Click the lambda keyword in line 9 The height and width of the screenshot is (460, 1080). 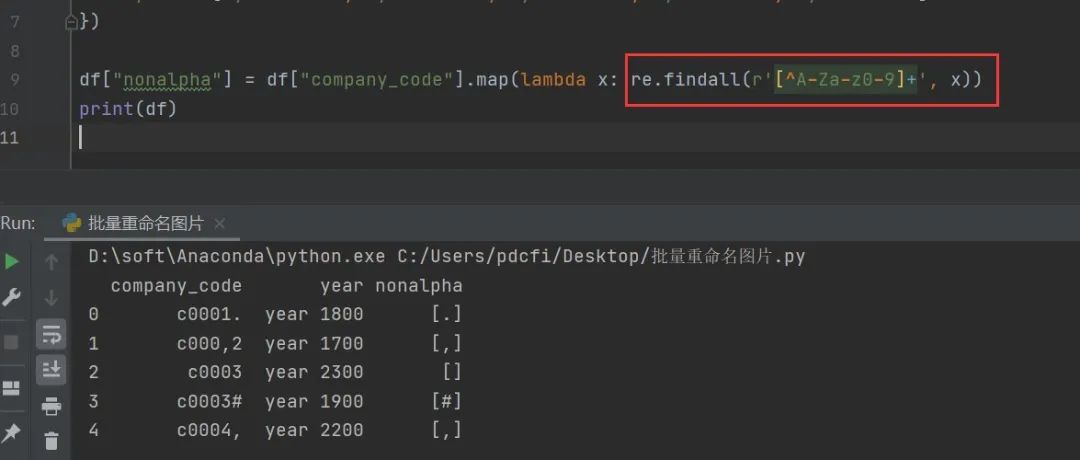553,80
